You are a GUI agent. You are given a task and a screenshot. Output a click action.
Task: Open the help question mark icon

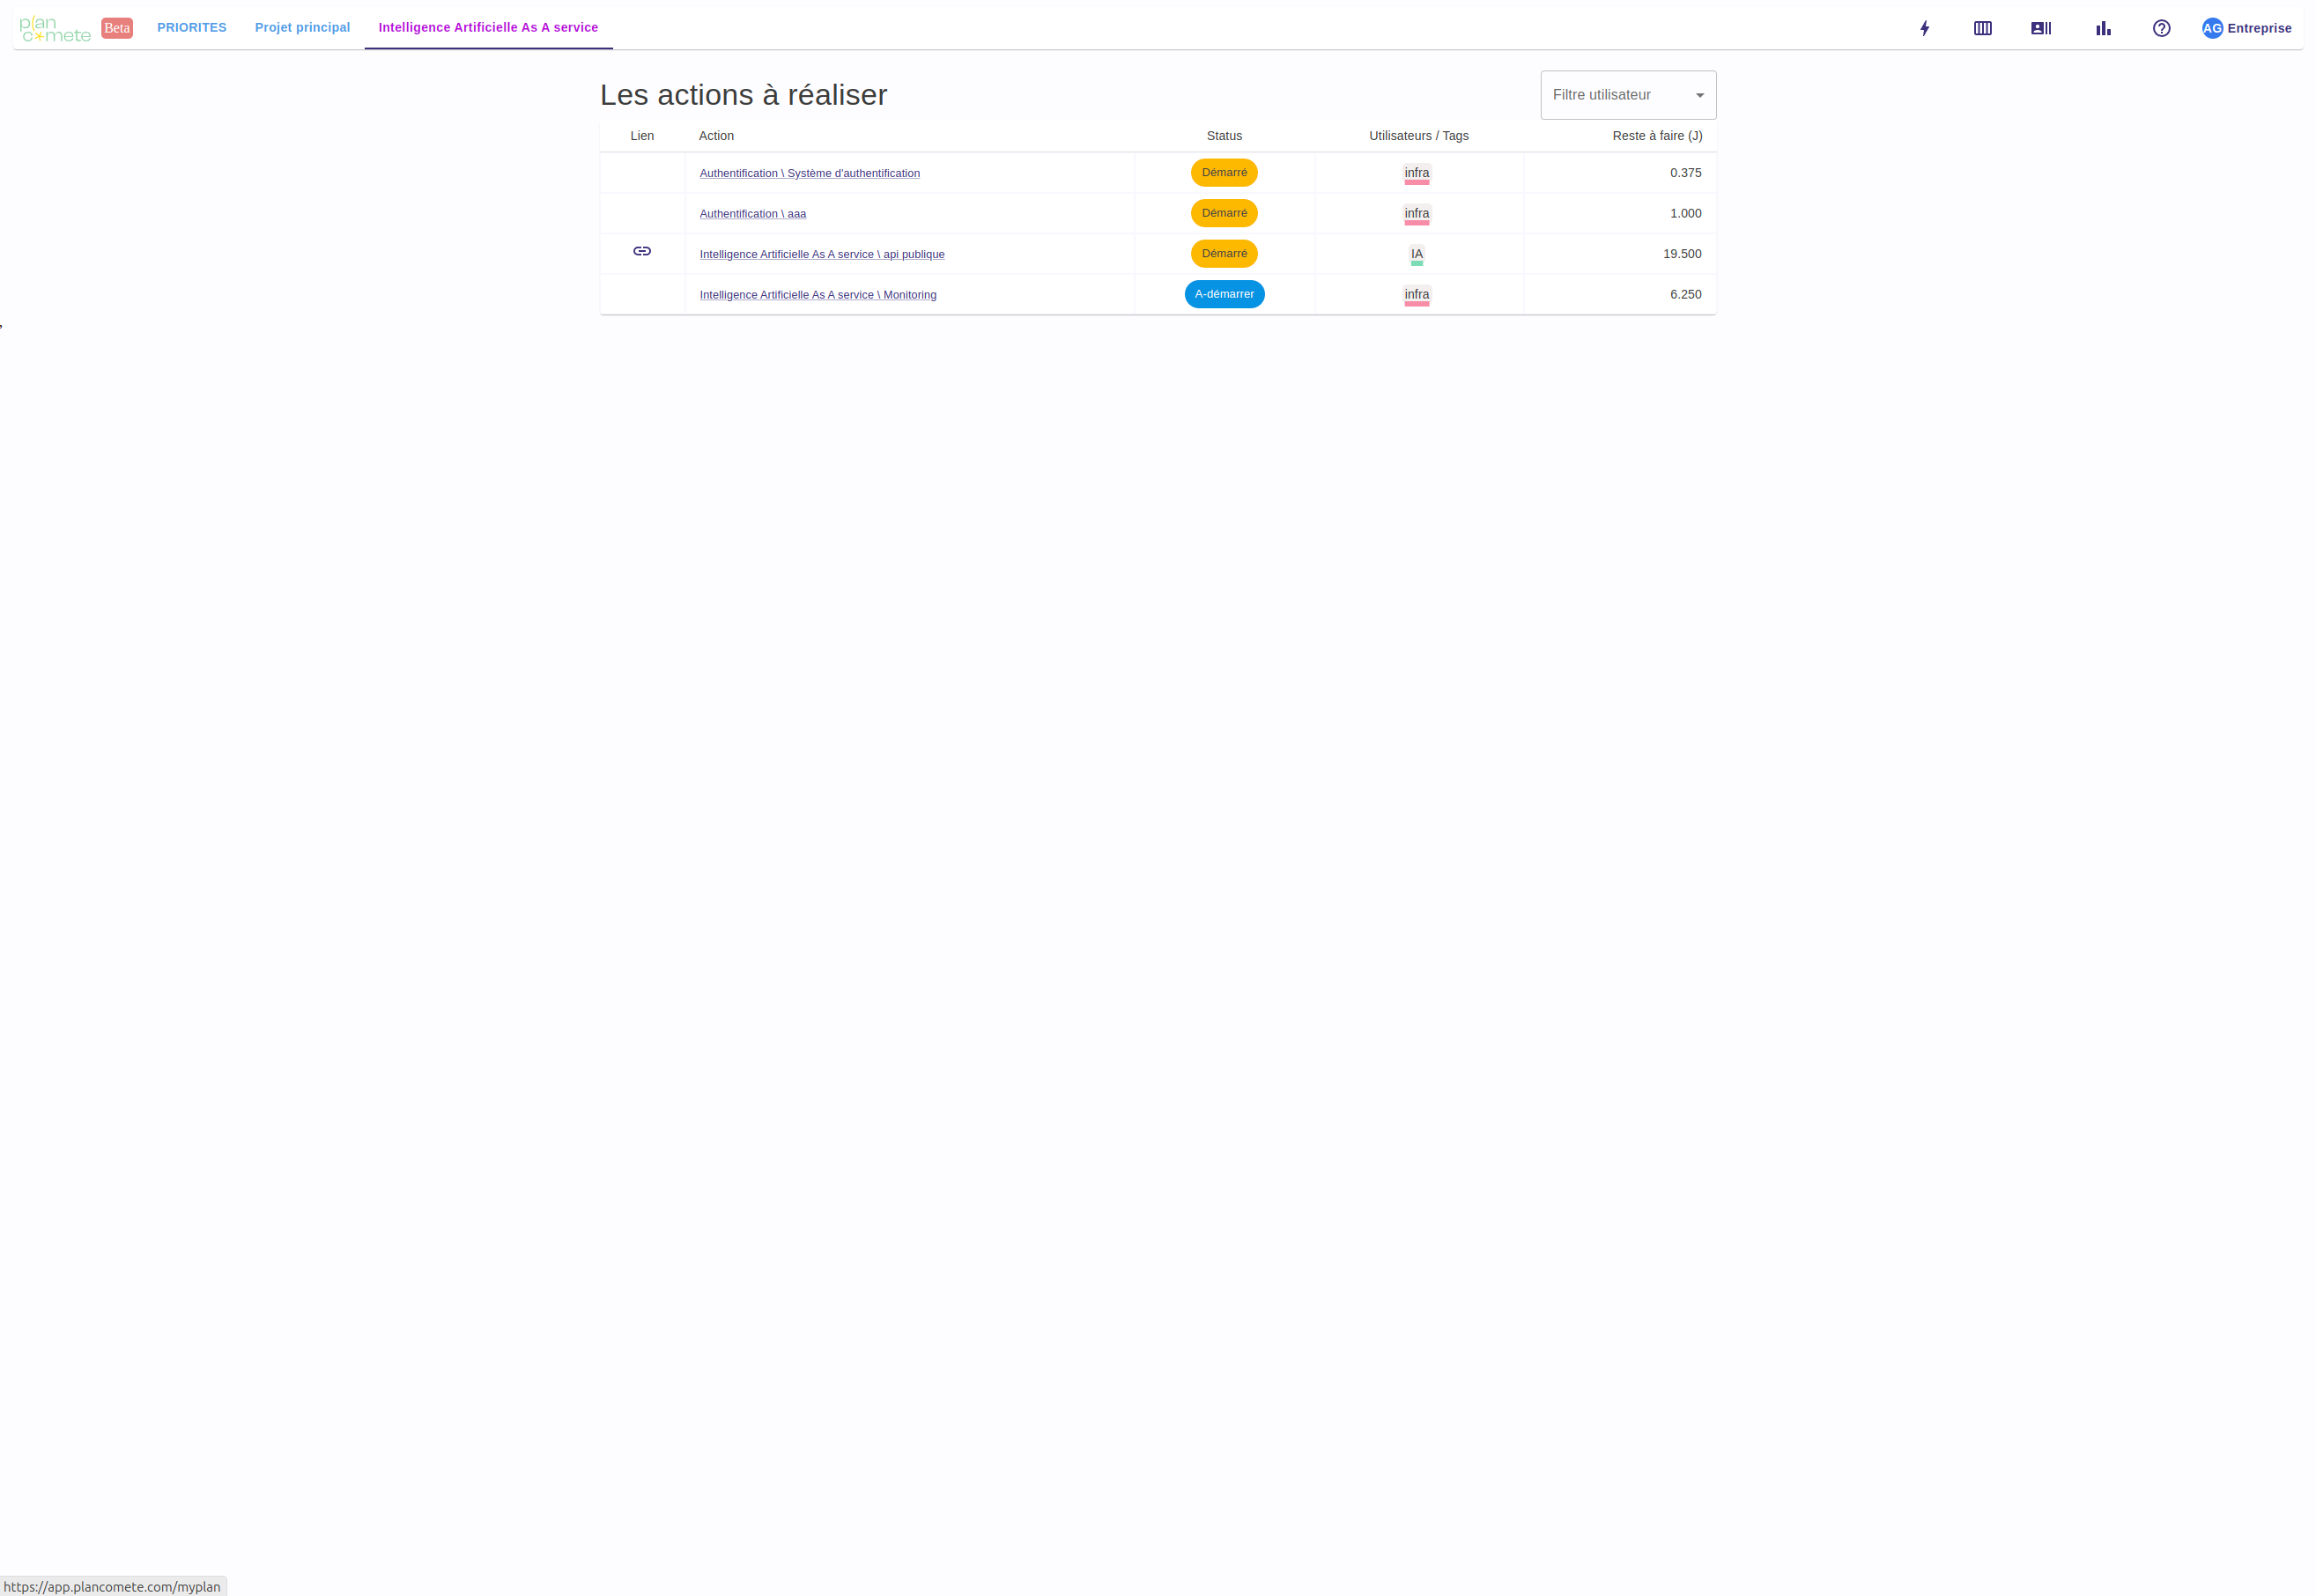[x=2161, y=28]
